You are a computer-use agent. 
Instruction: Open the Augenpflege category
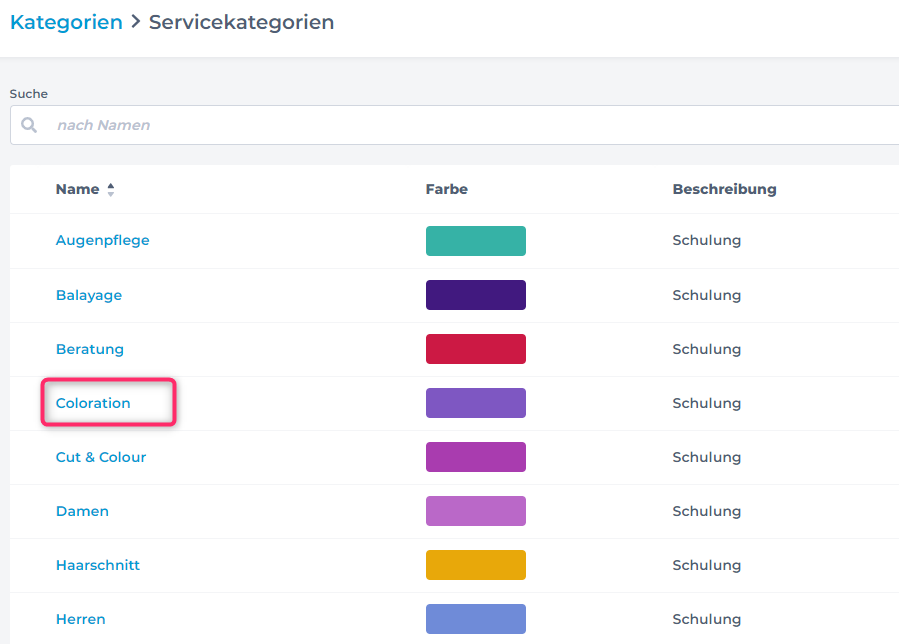[x=102, y=241]
